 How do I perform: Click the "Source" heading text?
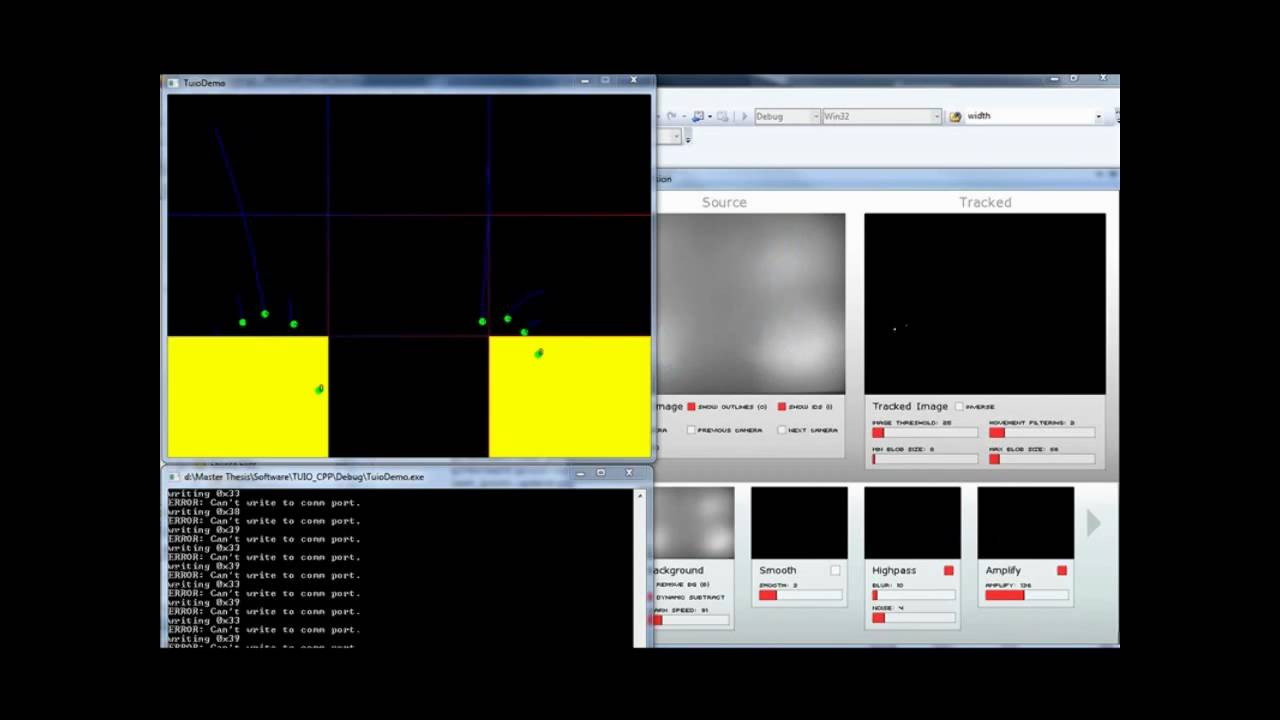(724, 202)
